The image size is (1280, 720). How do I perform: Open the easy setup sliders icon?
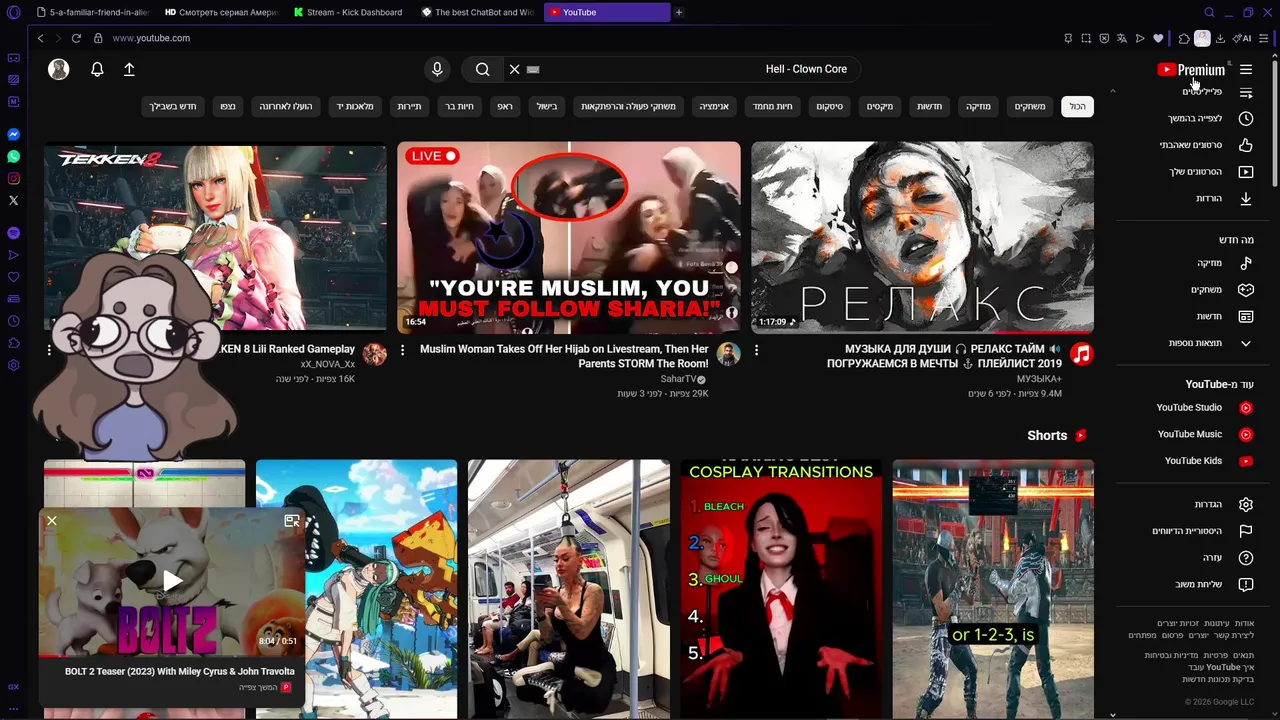[x=1265, y=38]
